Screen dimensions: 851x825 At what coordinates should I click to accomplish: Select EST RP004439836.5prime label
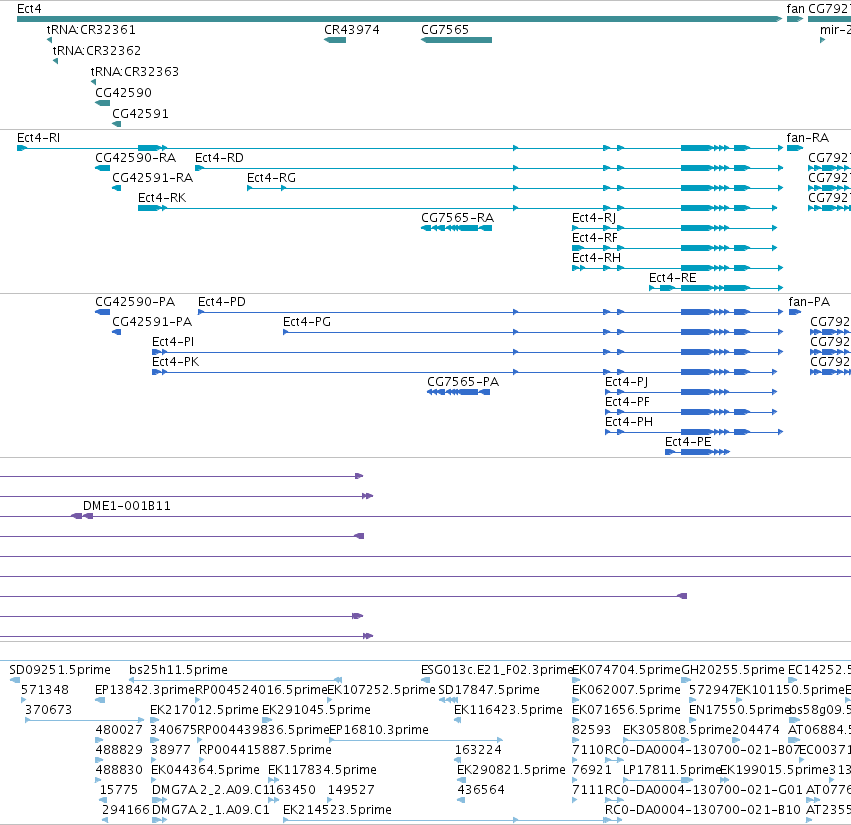[263, 730]
